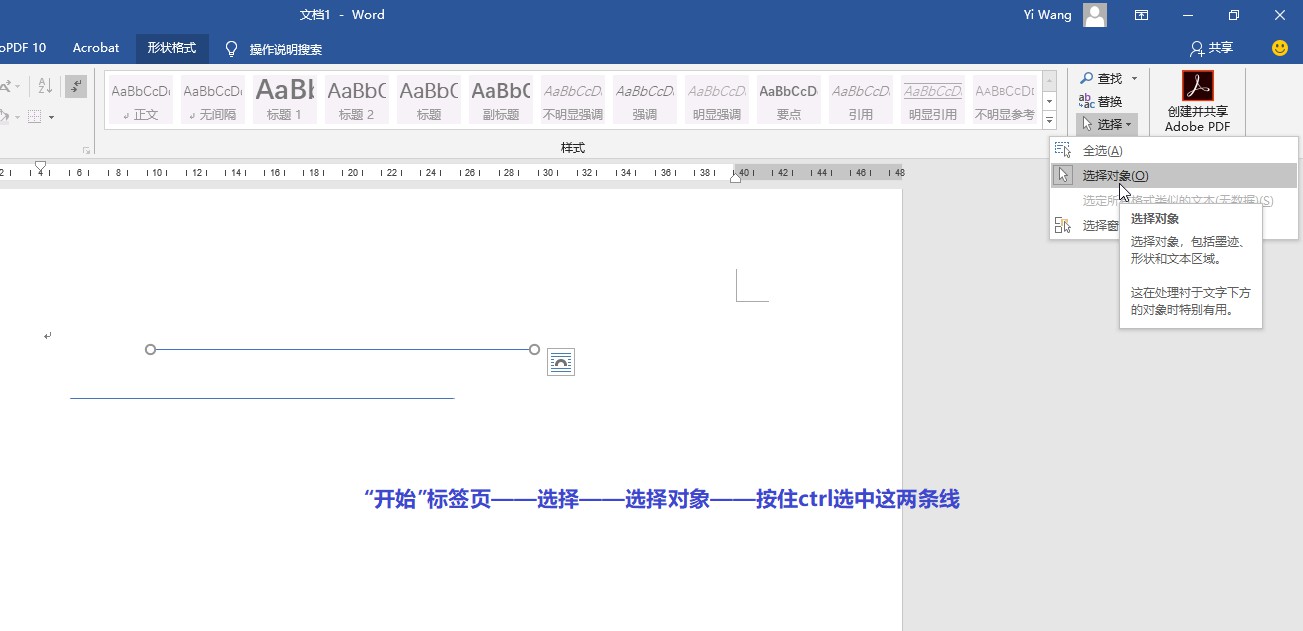Click the Create Adobe PDF icon
1303x631 pixels.
click(x=1196, y=85)
